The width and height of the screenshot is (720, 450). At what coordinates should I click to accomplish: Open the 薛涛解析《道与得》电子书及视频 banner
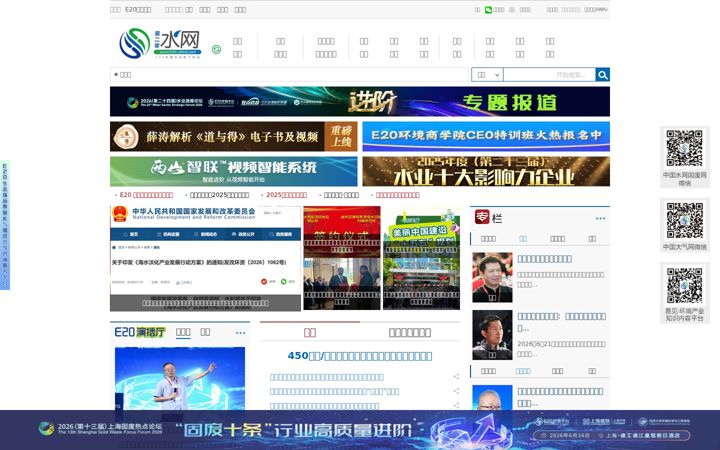233,136
